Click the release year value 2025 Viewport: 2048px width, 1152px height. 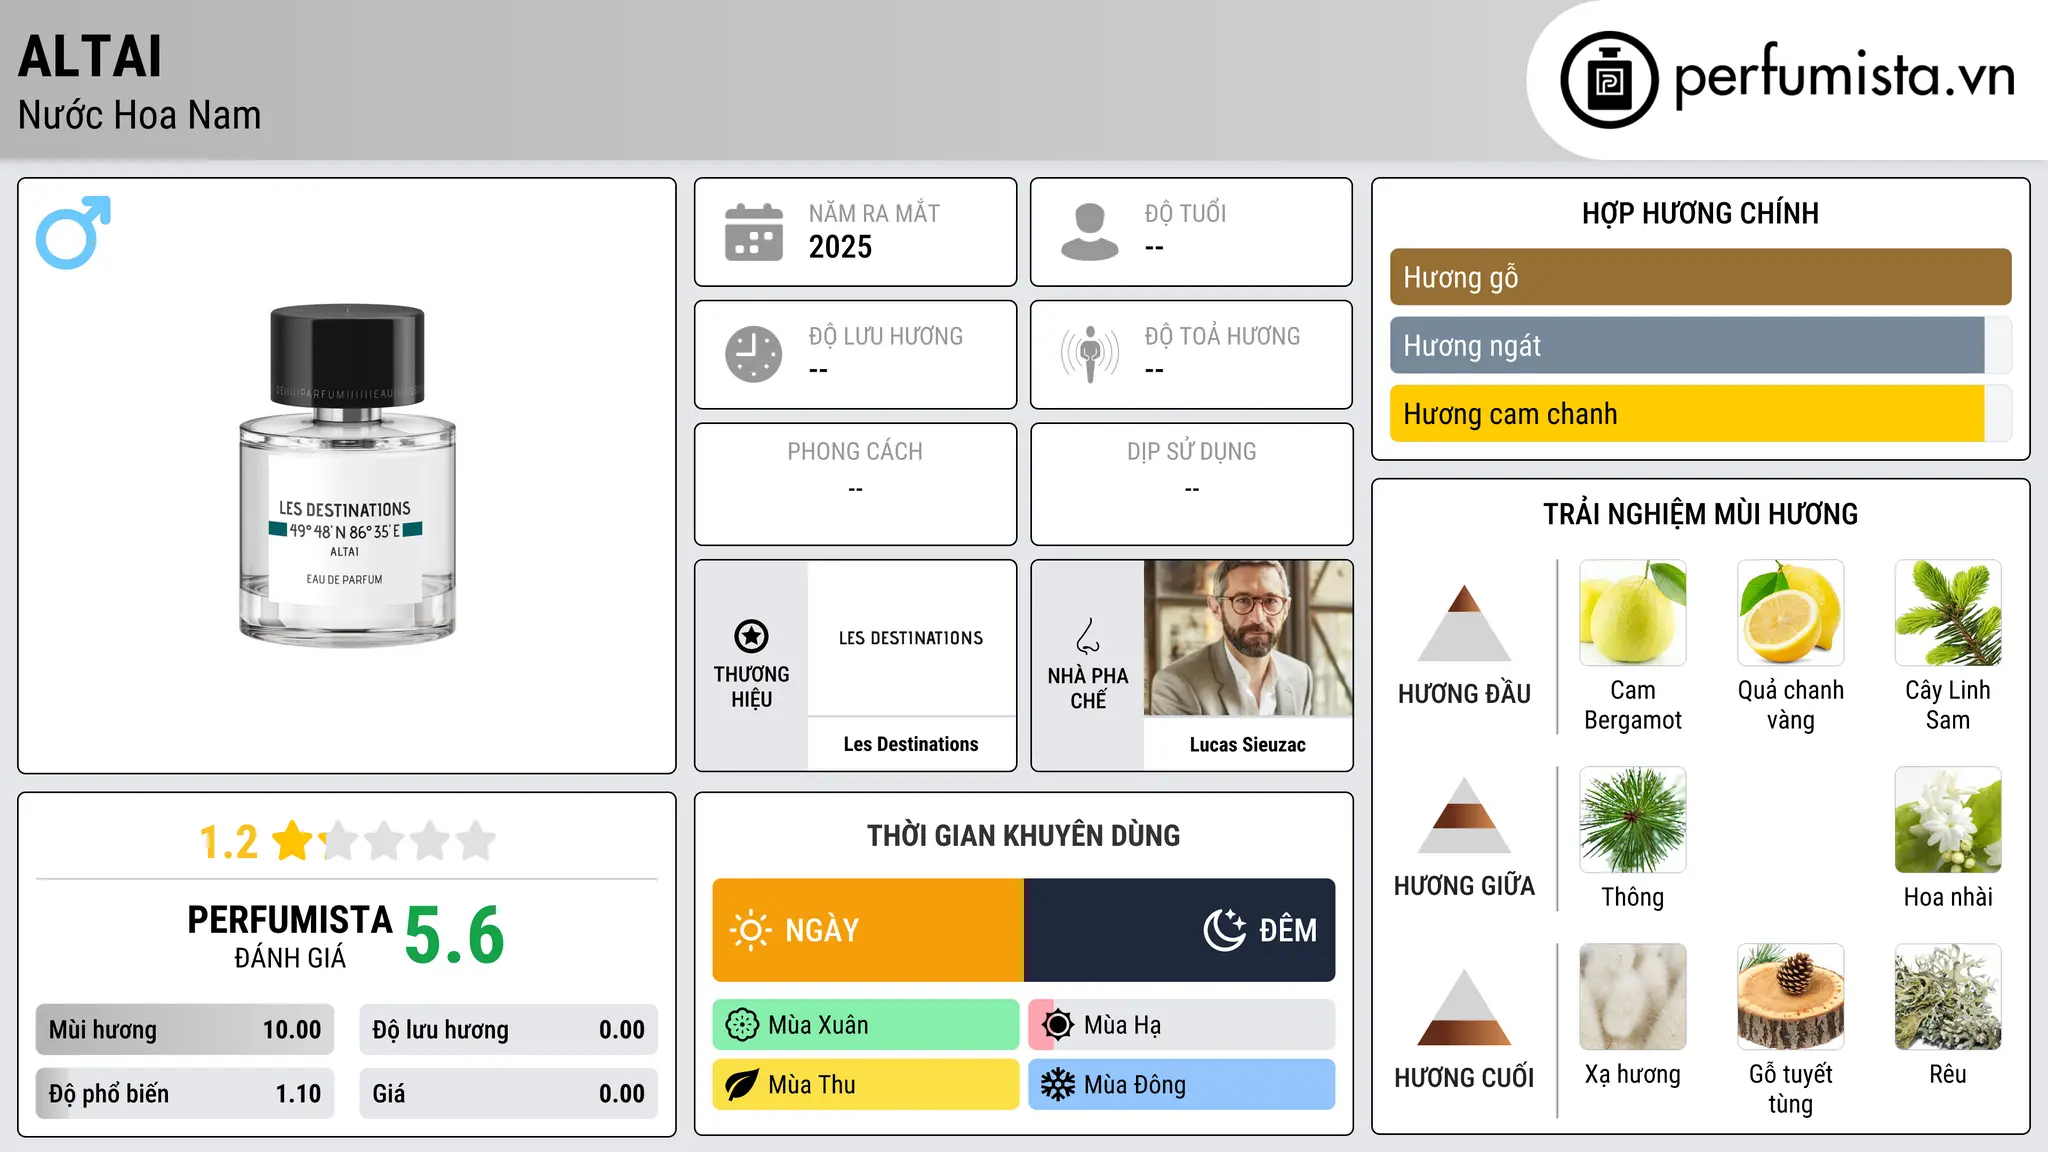pyautogui.click(x=840, y=247)
